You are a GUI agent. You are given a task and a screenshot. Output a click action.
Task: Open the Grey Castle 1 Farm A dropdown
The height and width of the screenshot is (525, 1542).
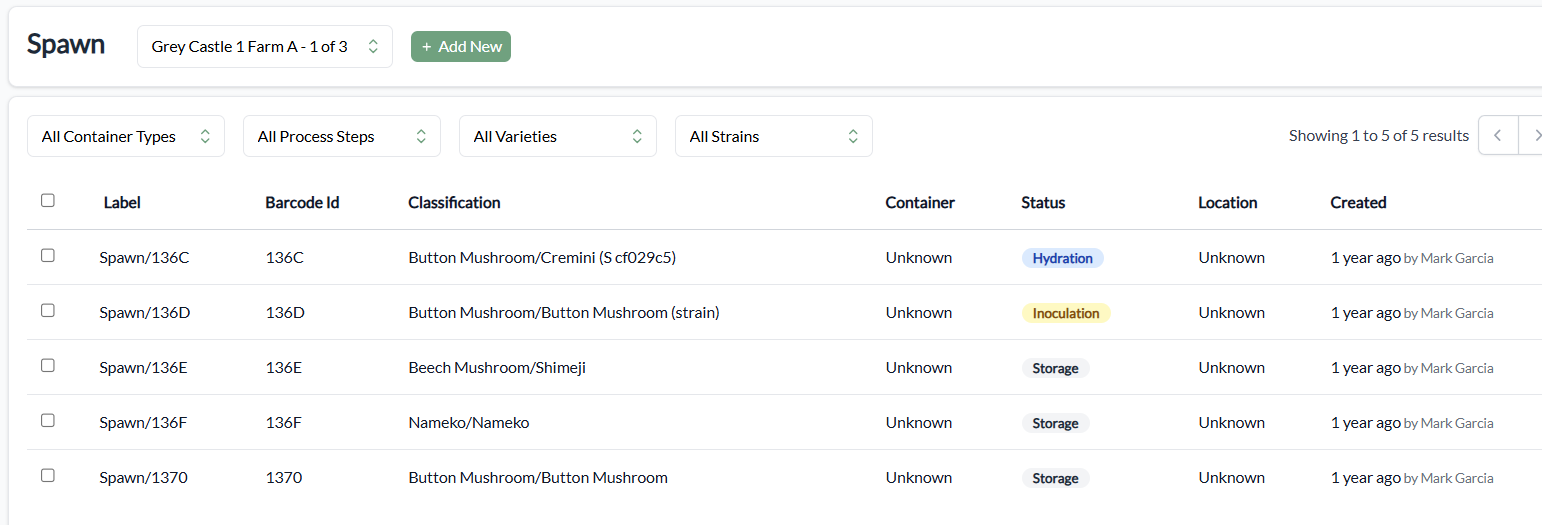(x=264, y=47)
